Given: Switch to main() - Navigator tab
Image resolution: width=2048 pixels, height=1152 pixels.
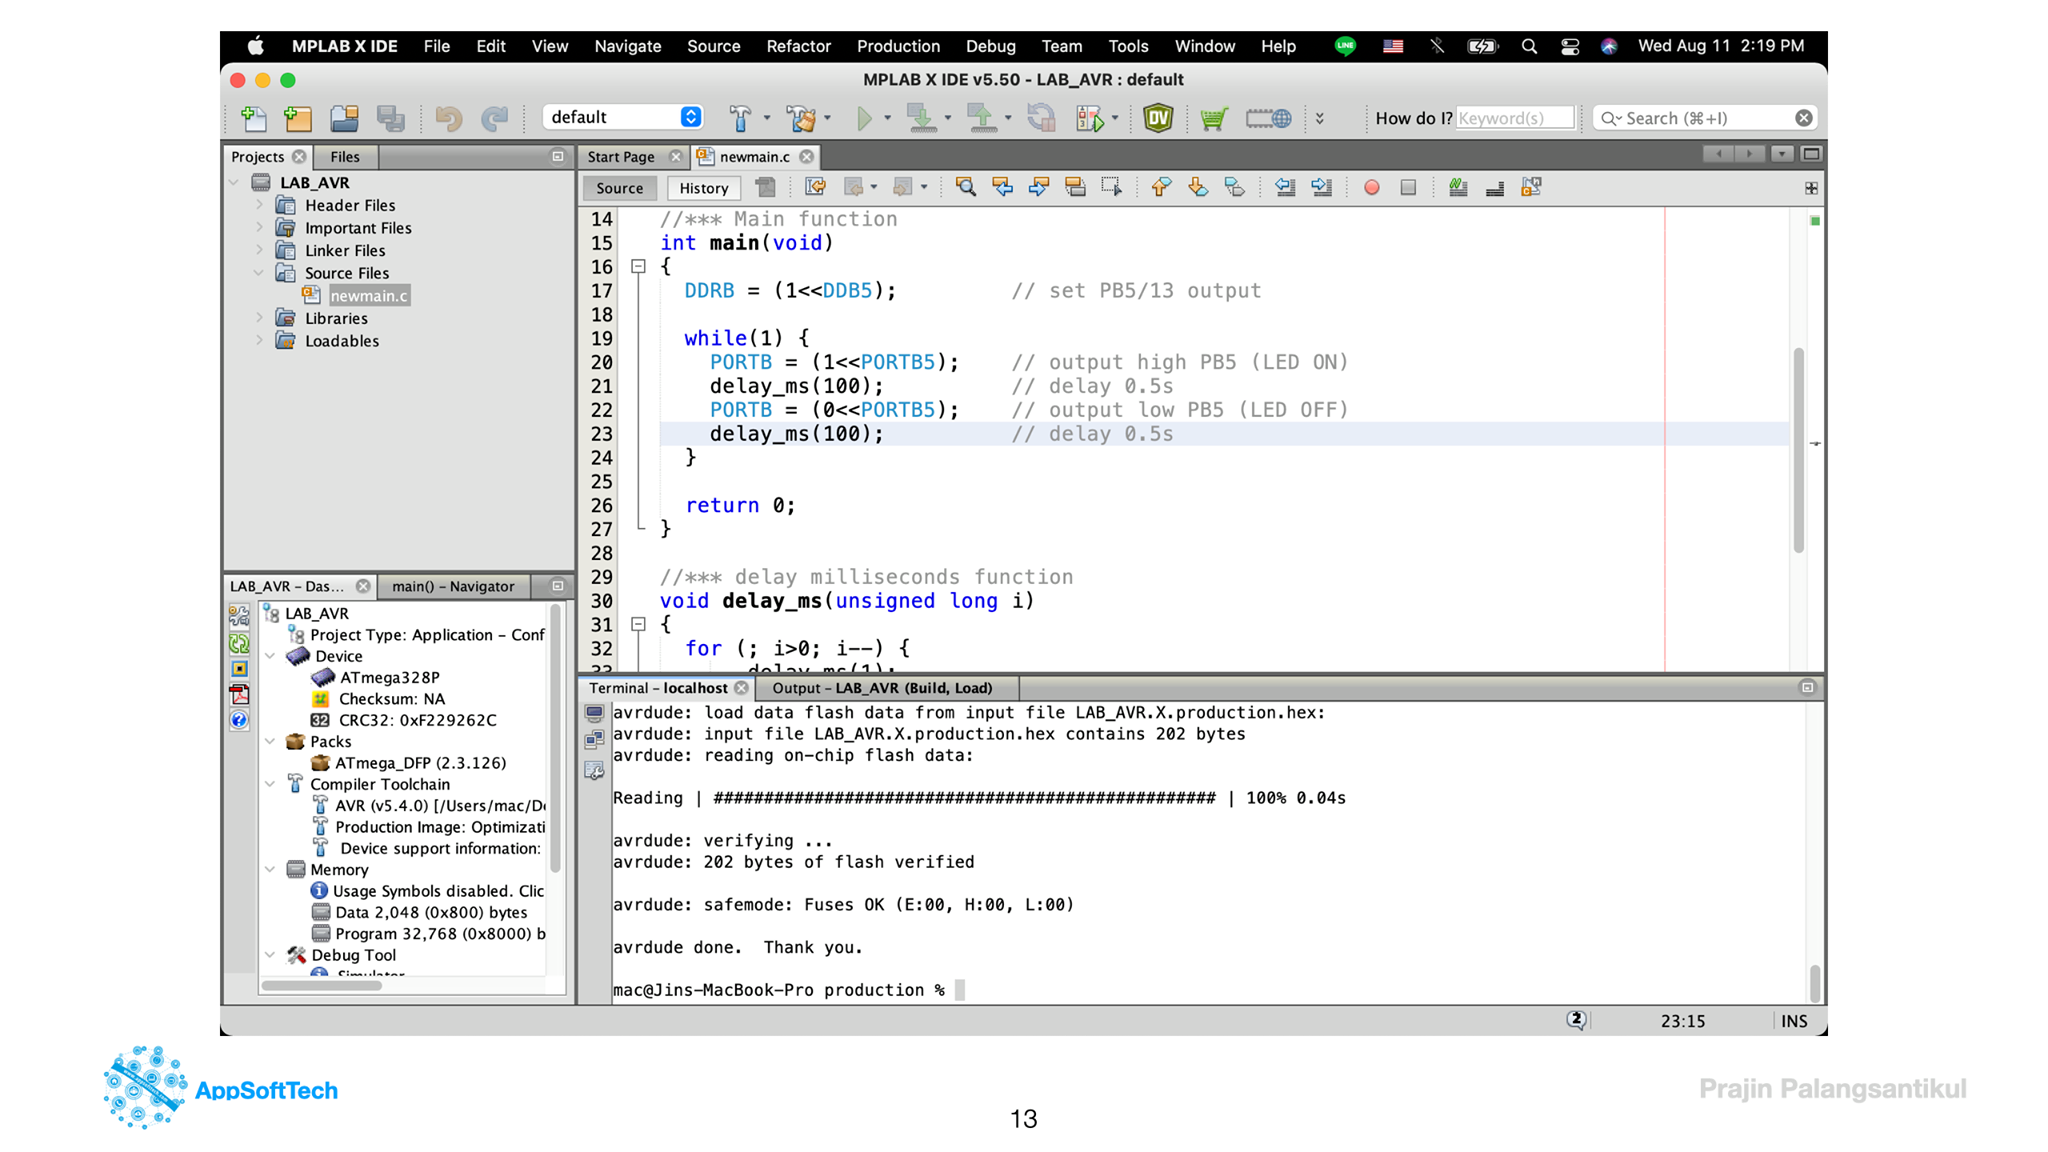Looking at the screenshot, I should point(453,586).
